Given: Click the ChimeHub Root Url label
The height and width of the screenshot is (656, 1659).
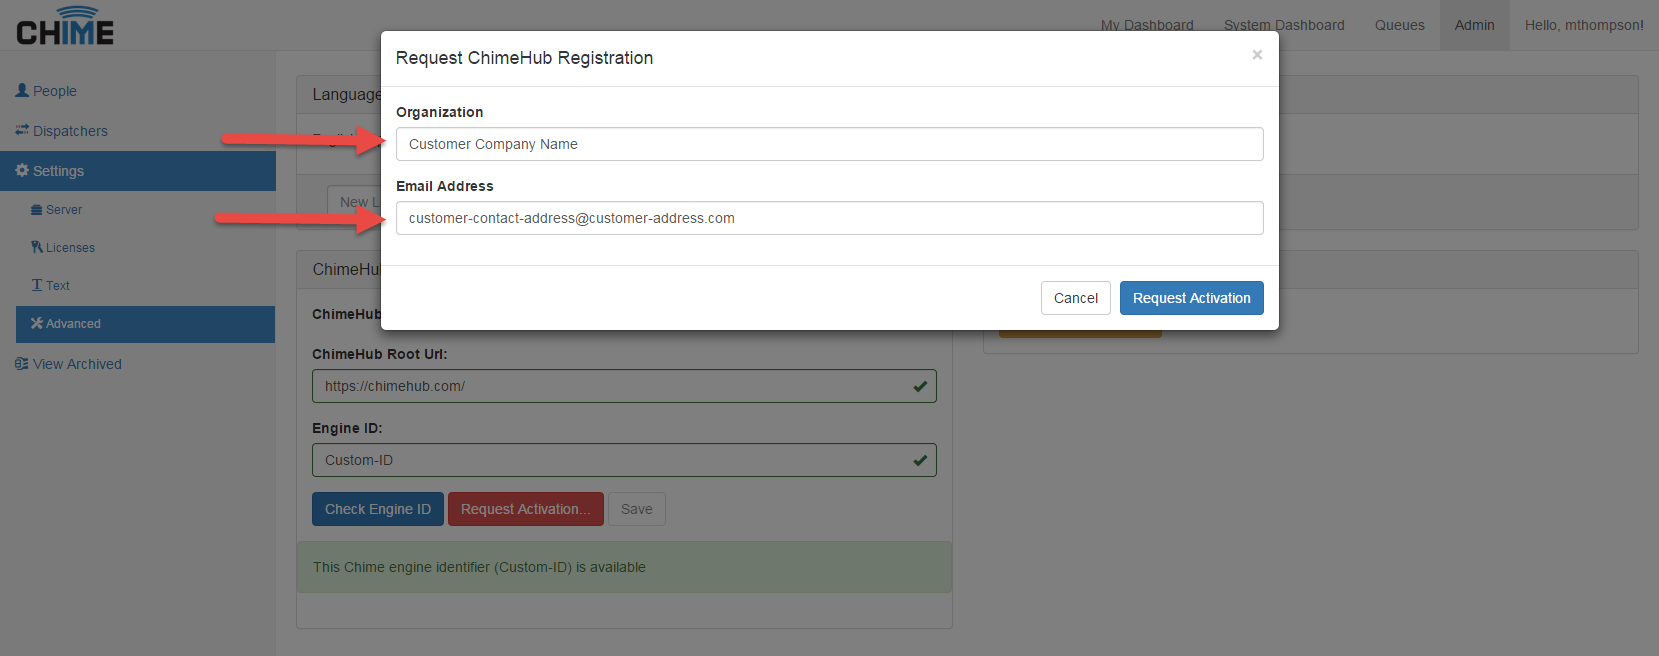Looking at the screenshot, I should coord(379,354).
